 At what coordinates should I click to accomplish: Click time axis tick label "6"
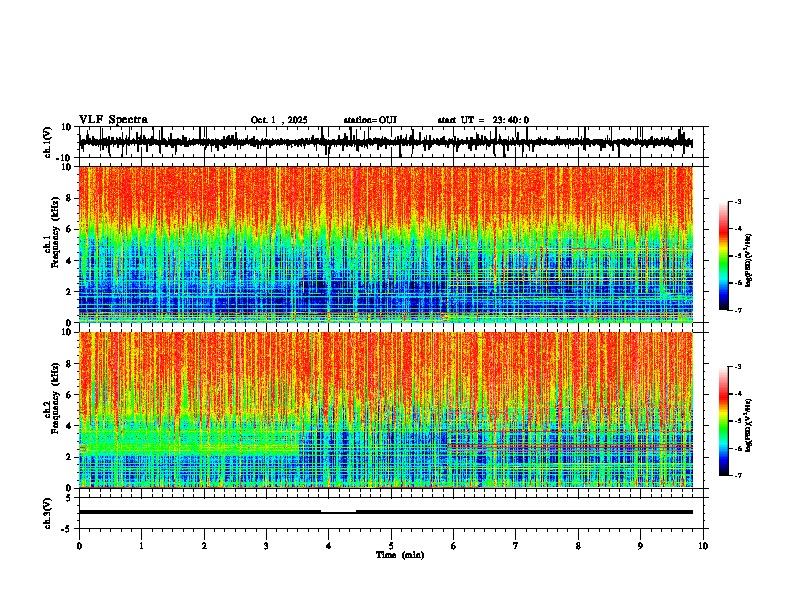454,546
